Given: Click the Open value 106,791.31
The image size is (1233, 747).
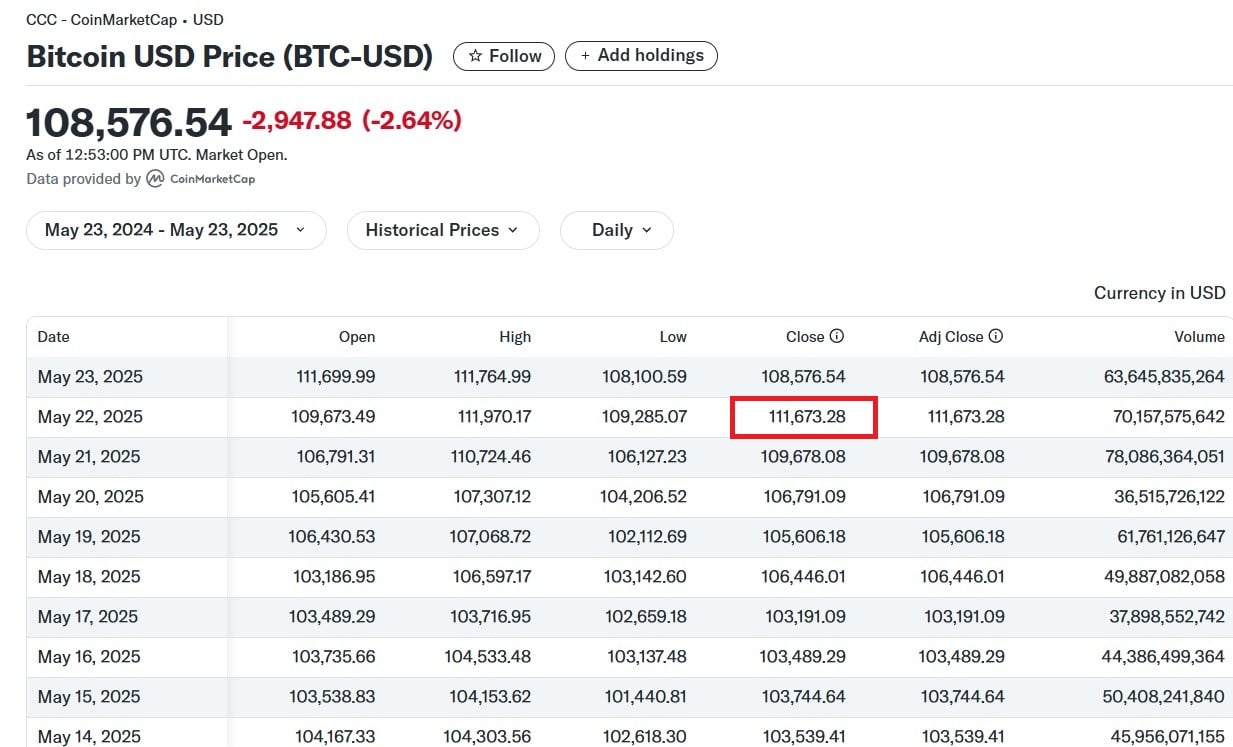Looking at the screenshot, I should pyautogui.click(x=336, y=457).
